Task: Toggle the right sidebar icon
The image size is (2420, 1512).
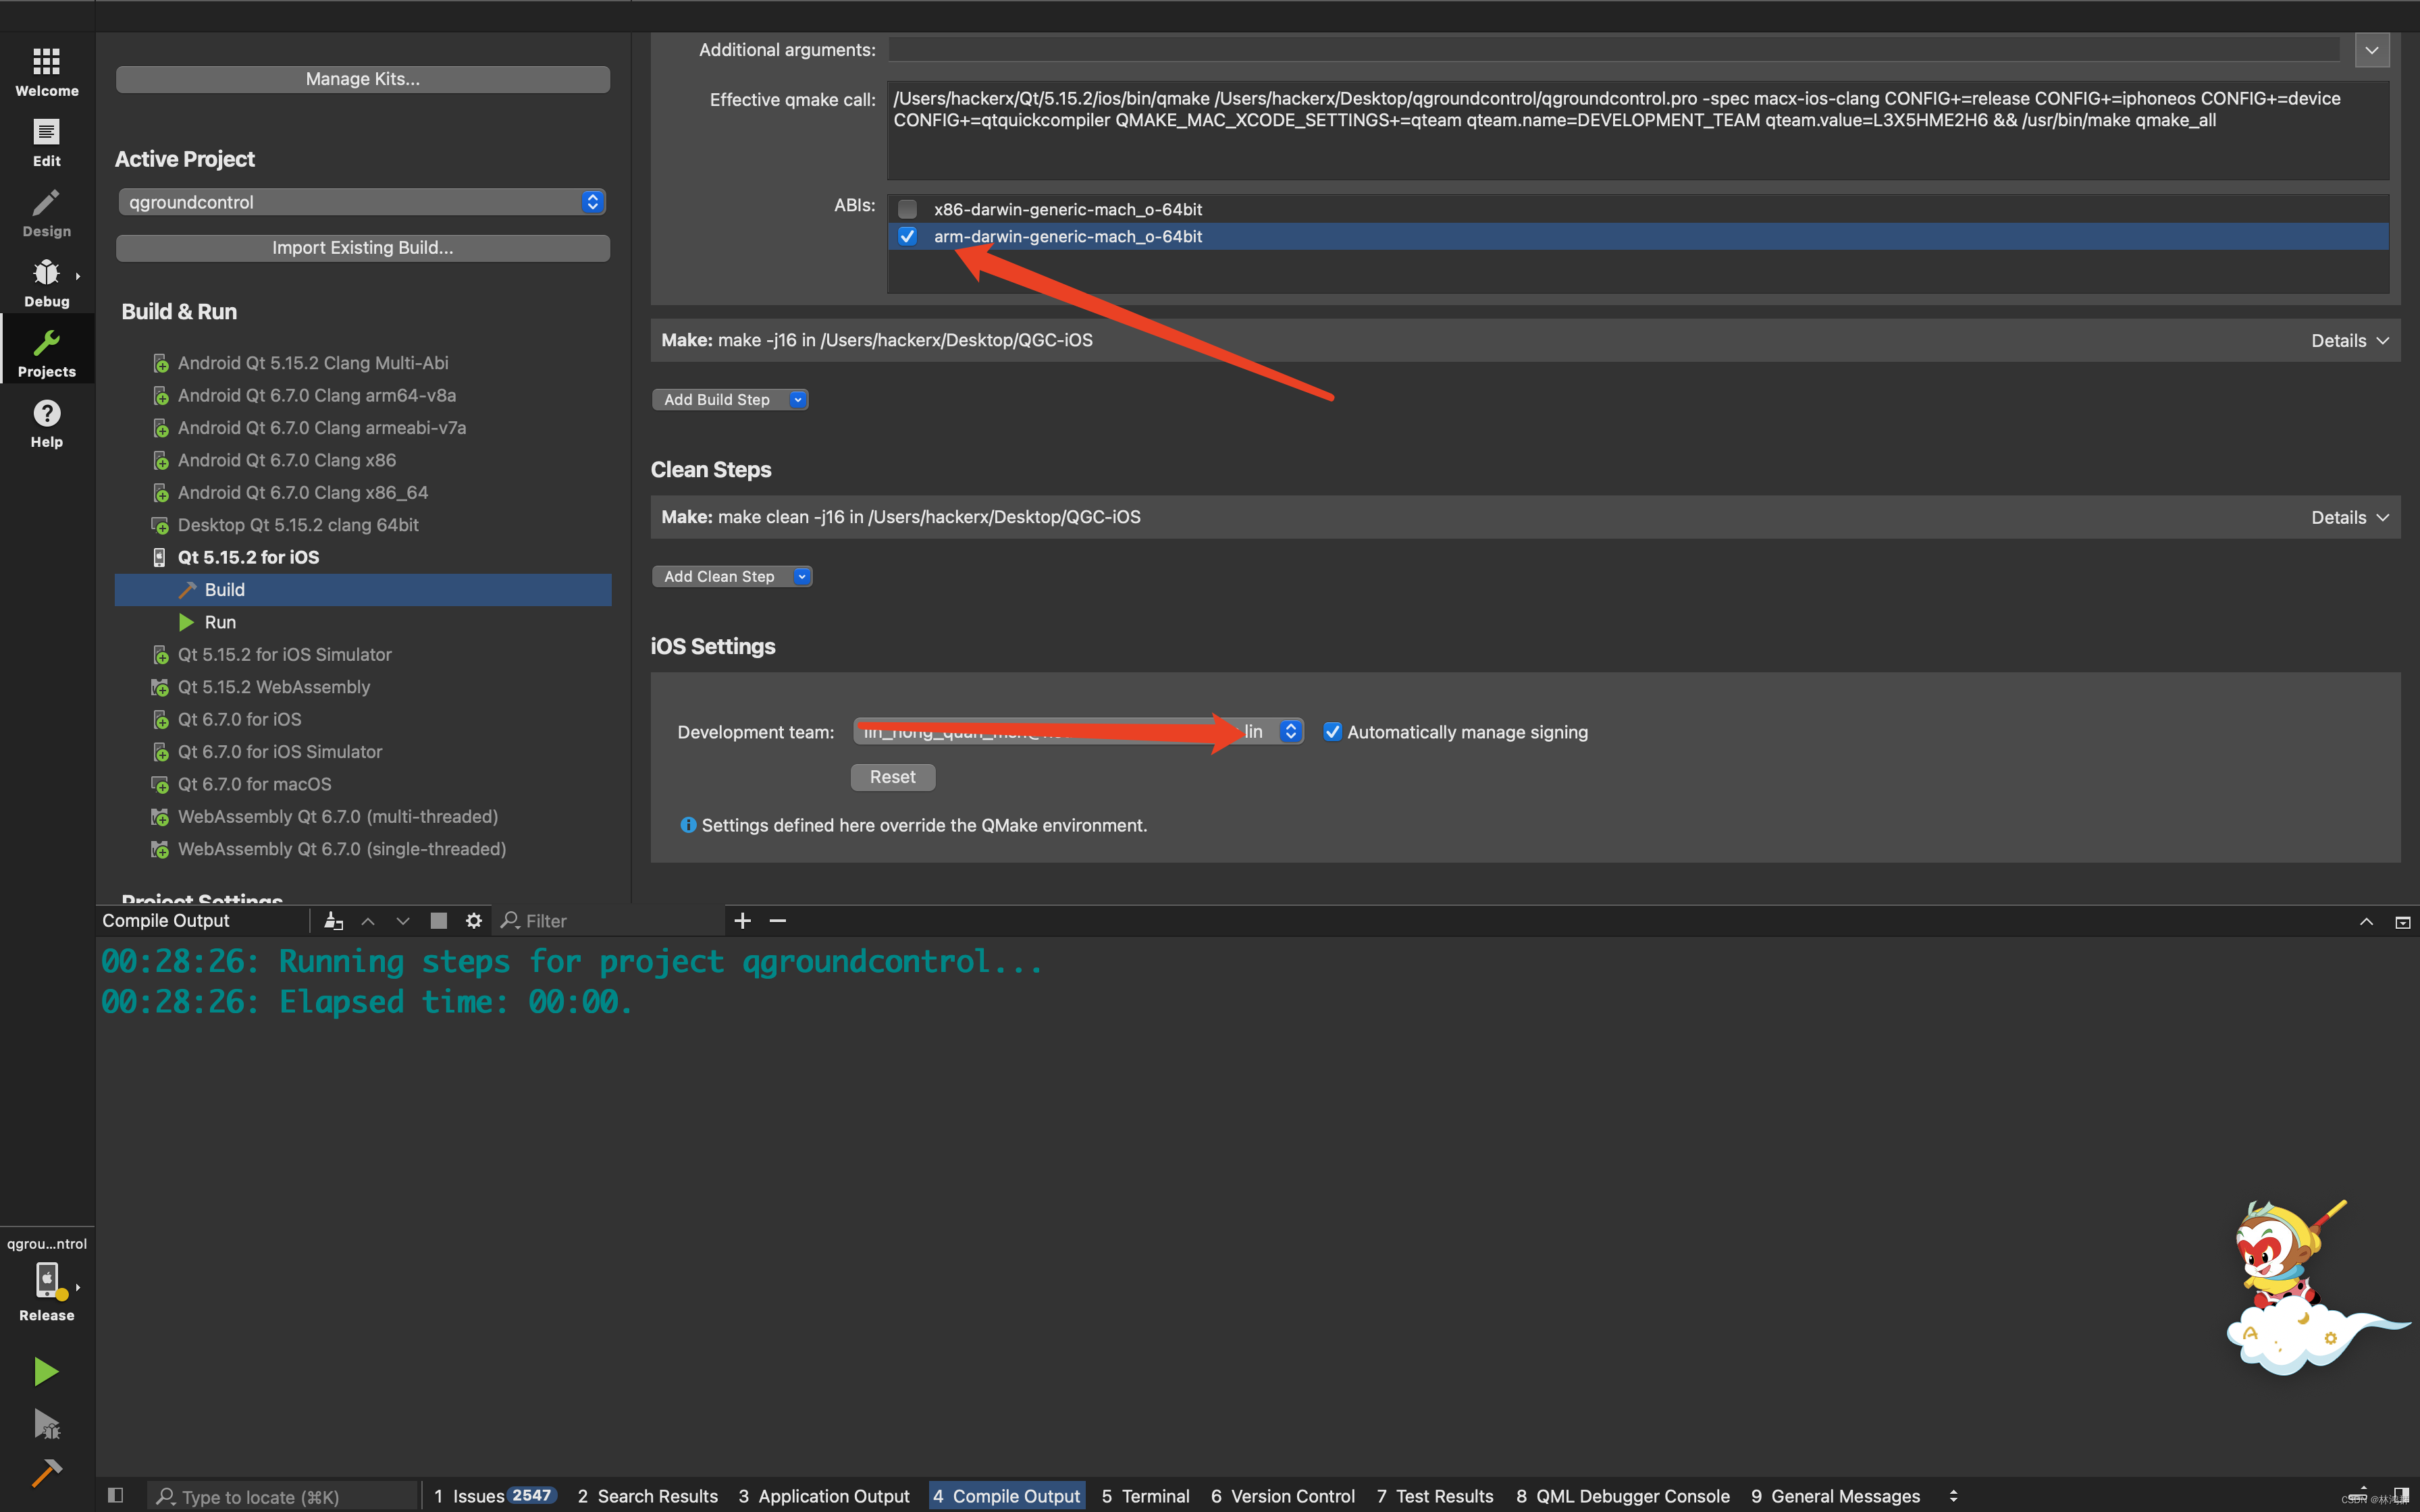Action: point(2401,1495)
